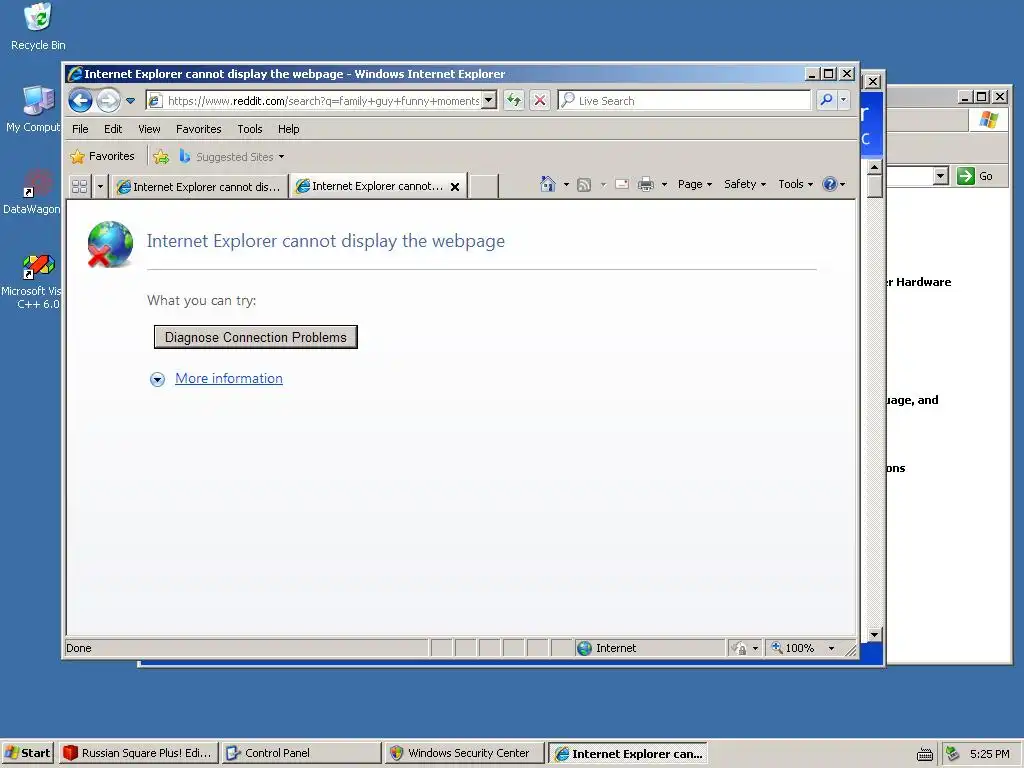The width and height of the screenshot is (1024, 768).
Task: Open the Edit menu
Action: coord(113,129)
